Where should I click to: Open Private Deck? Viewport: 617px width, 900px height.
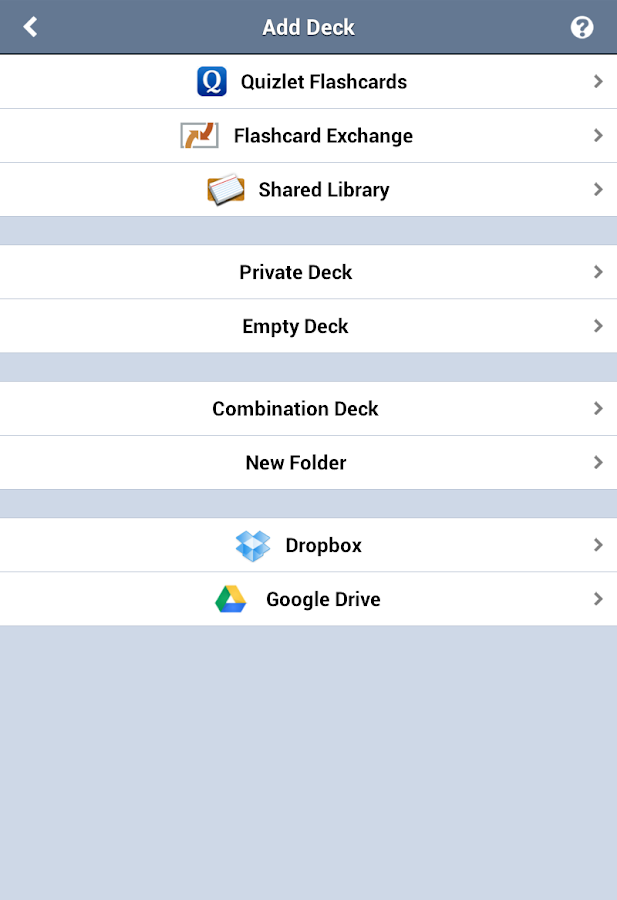[295, 272]
